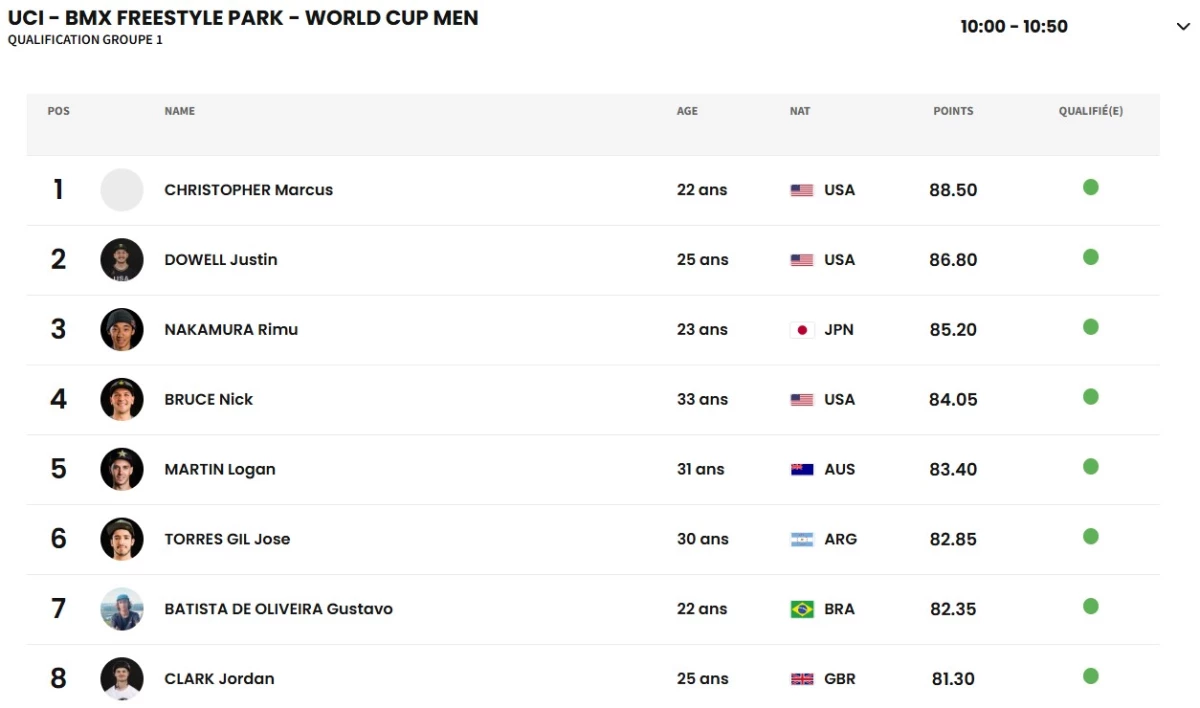Click the 10:00 - 10:50 time label
This screenshot has height=708, width=1200.
(x=1014, y=27)
